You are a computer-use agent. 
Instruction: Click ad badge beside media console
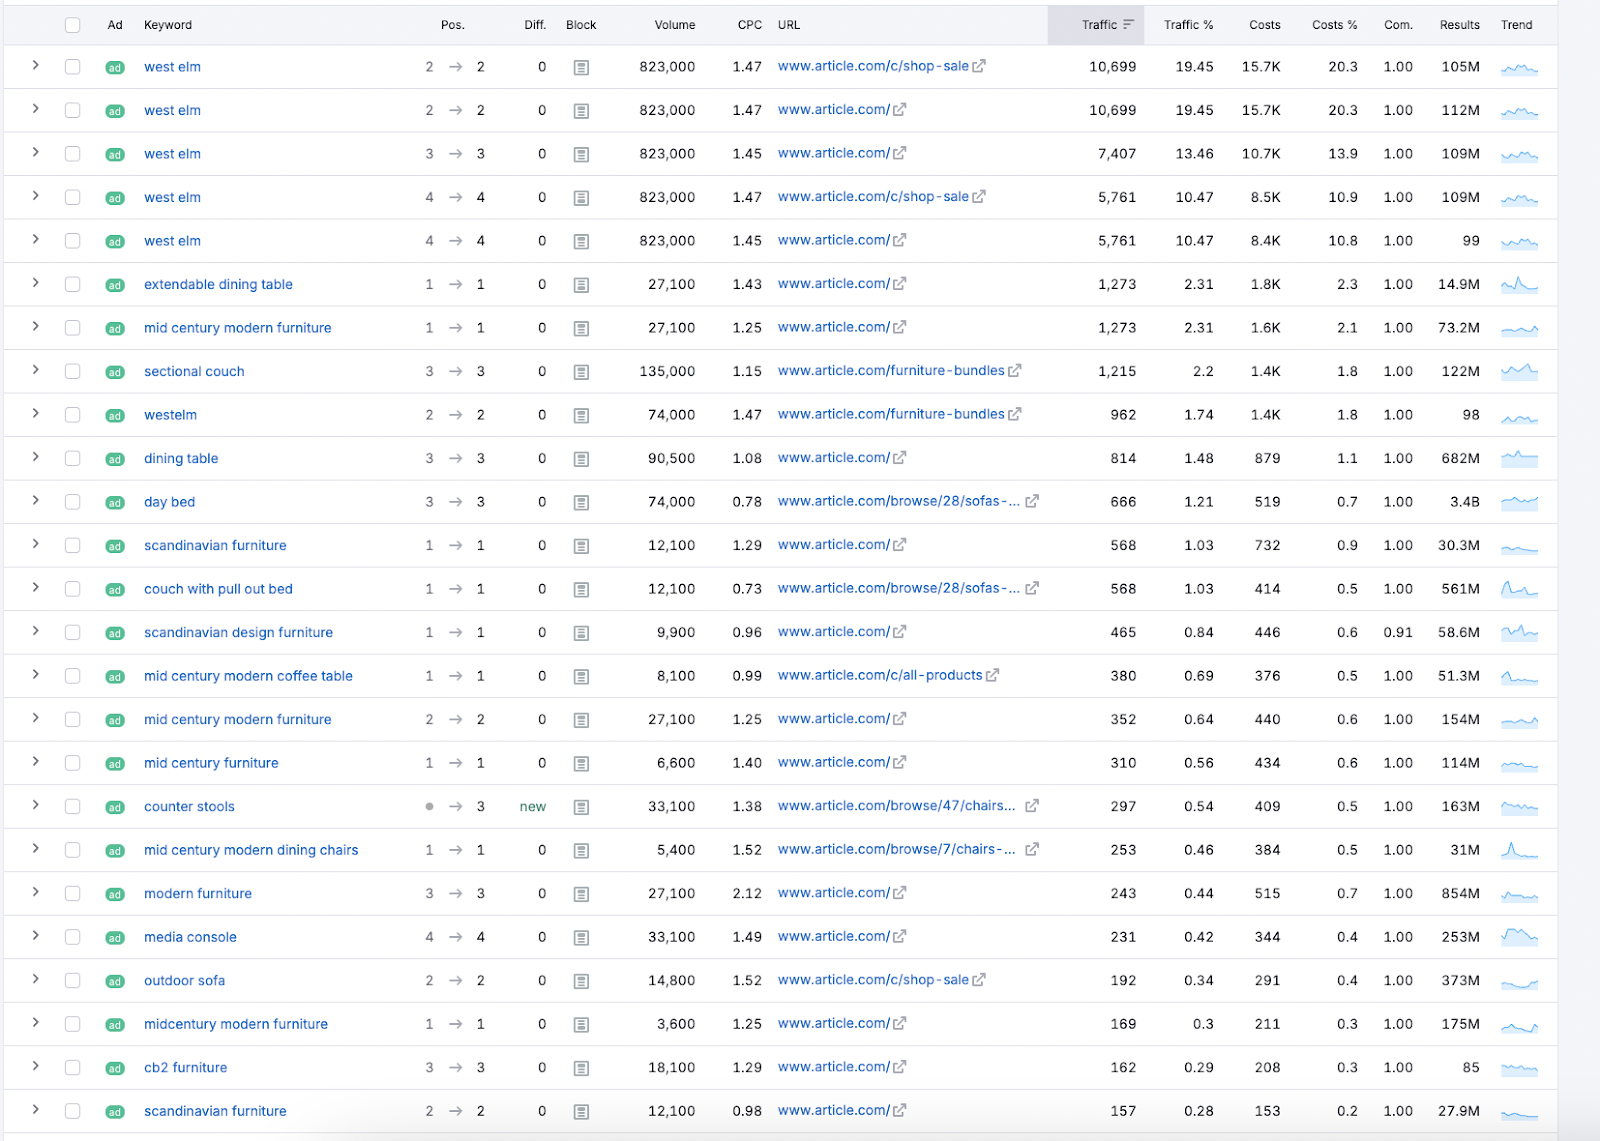115,938
